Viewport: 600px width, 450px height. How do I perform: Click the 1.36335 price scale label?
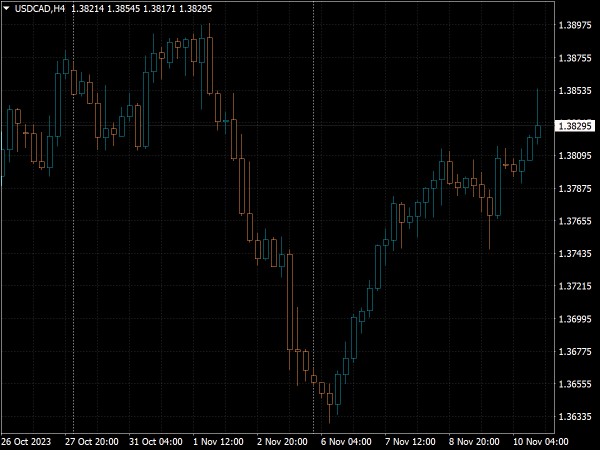(575, 417)
